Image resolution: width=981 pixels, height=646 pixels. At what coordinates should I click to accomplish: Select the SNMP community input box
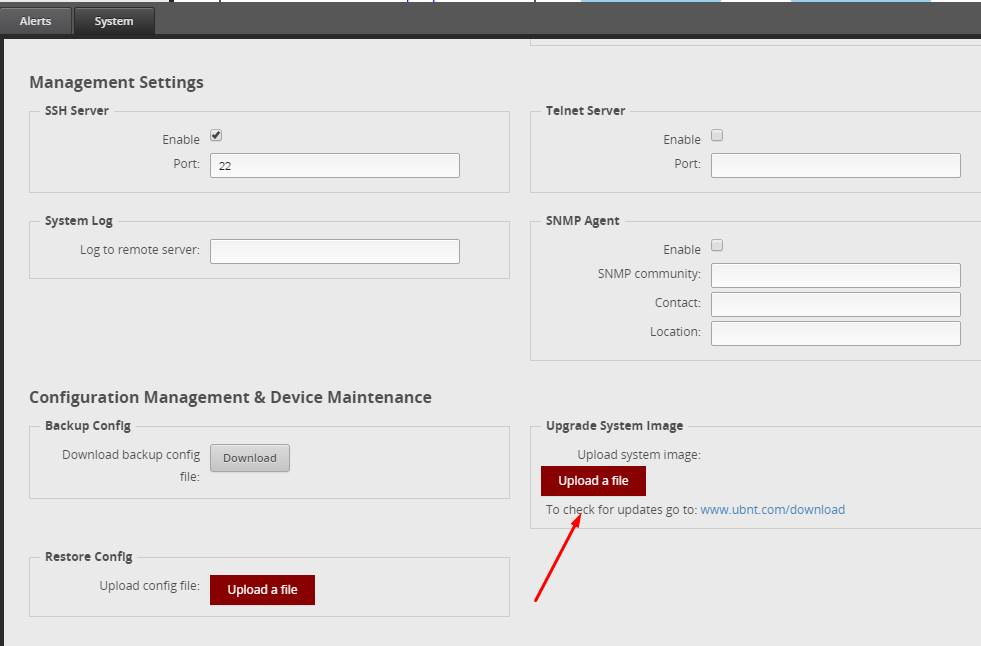click(835, 275)
